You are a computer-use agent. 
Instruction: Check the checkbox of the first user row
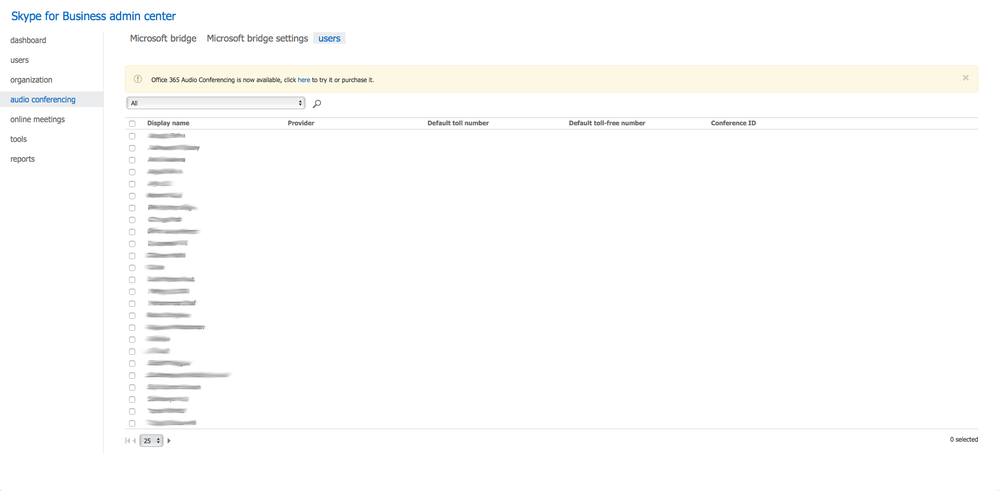(132, 136)
